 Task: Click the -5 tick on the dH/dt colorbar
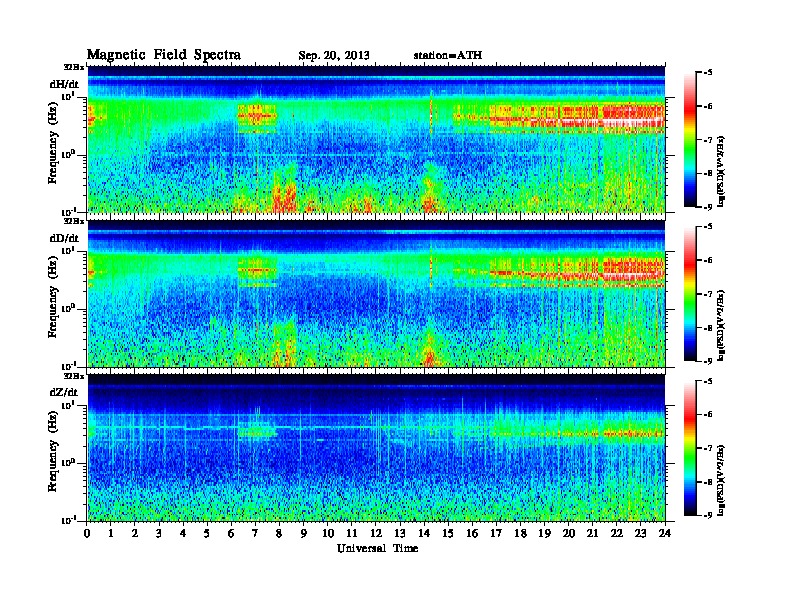[x=708, y=73]
